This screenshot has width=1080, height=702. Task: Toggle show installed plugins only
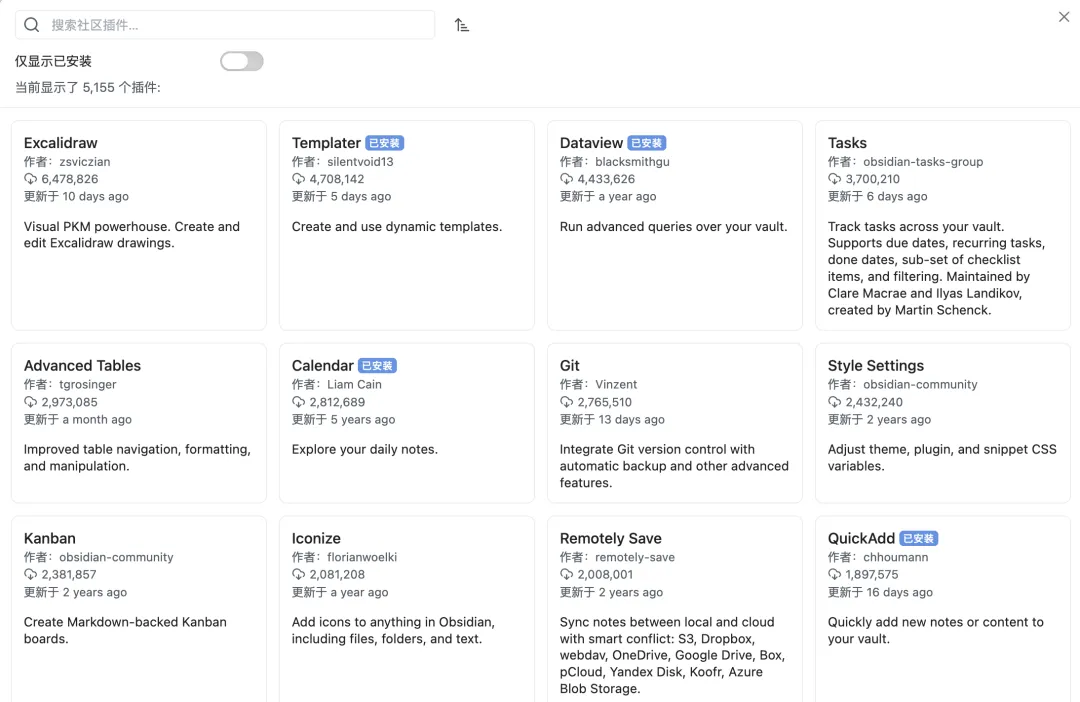click(x=242, y=61)
